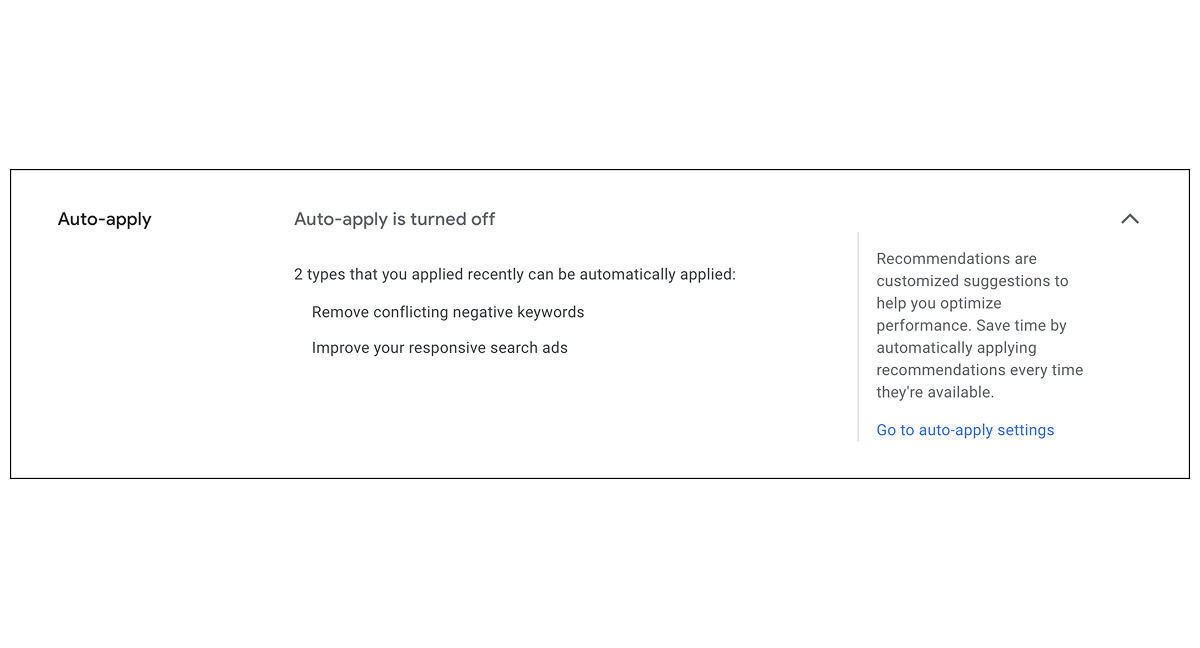Click the word "settings" in the blue link
This screenshot has height=648, width=1200.
click(1024, 430)
